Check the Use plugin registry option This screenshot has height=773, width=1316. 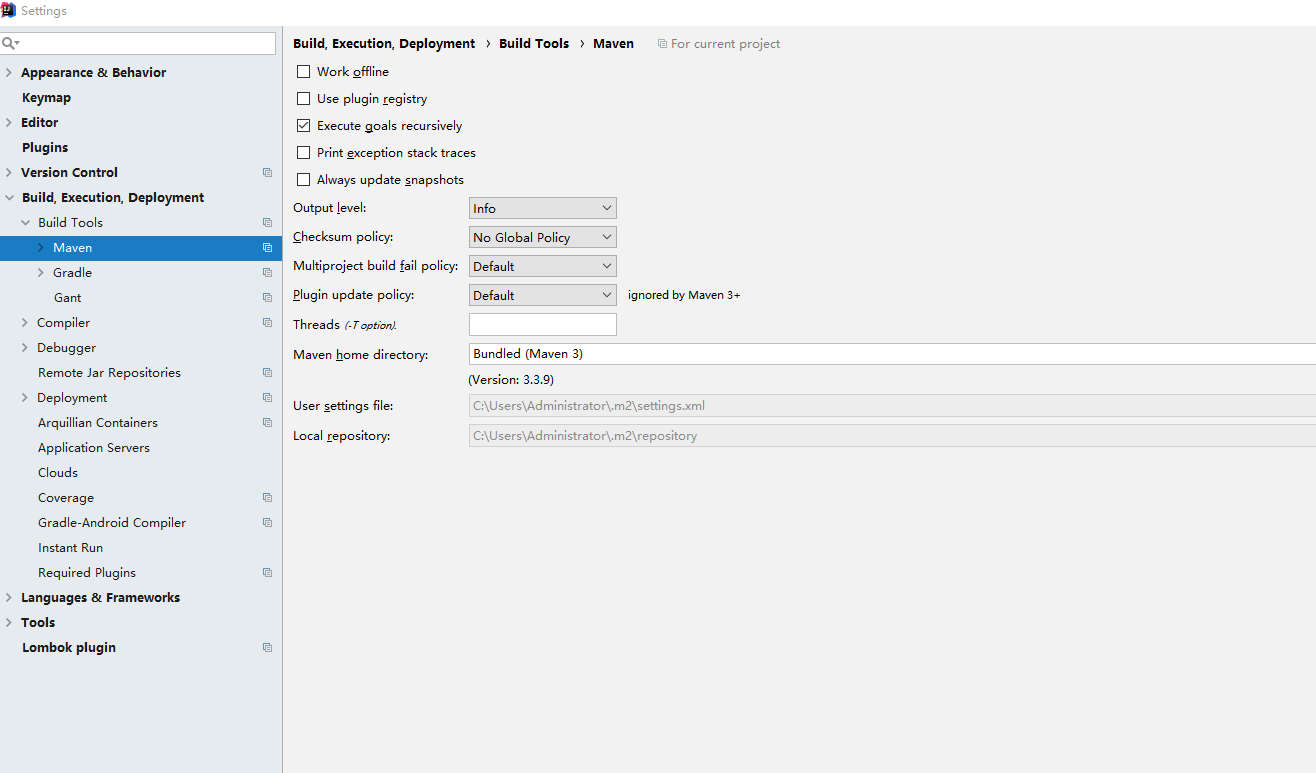(304, 99)
